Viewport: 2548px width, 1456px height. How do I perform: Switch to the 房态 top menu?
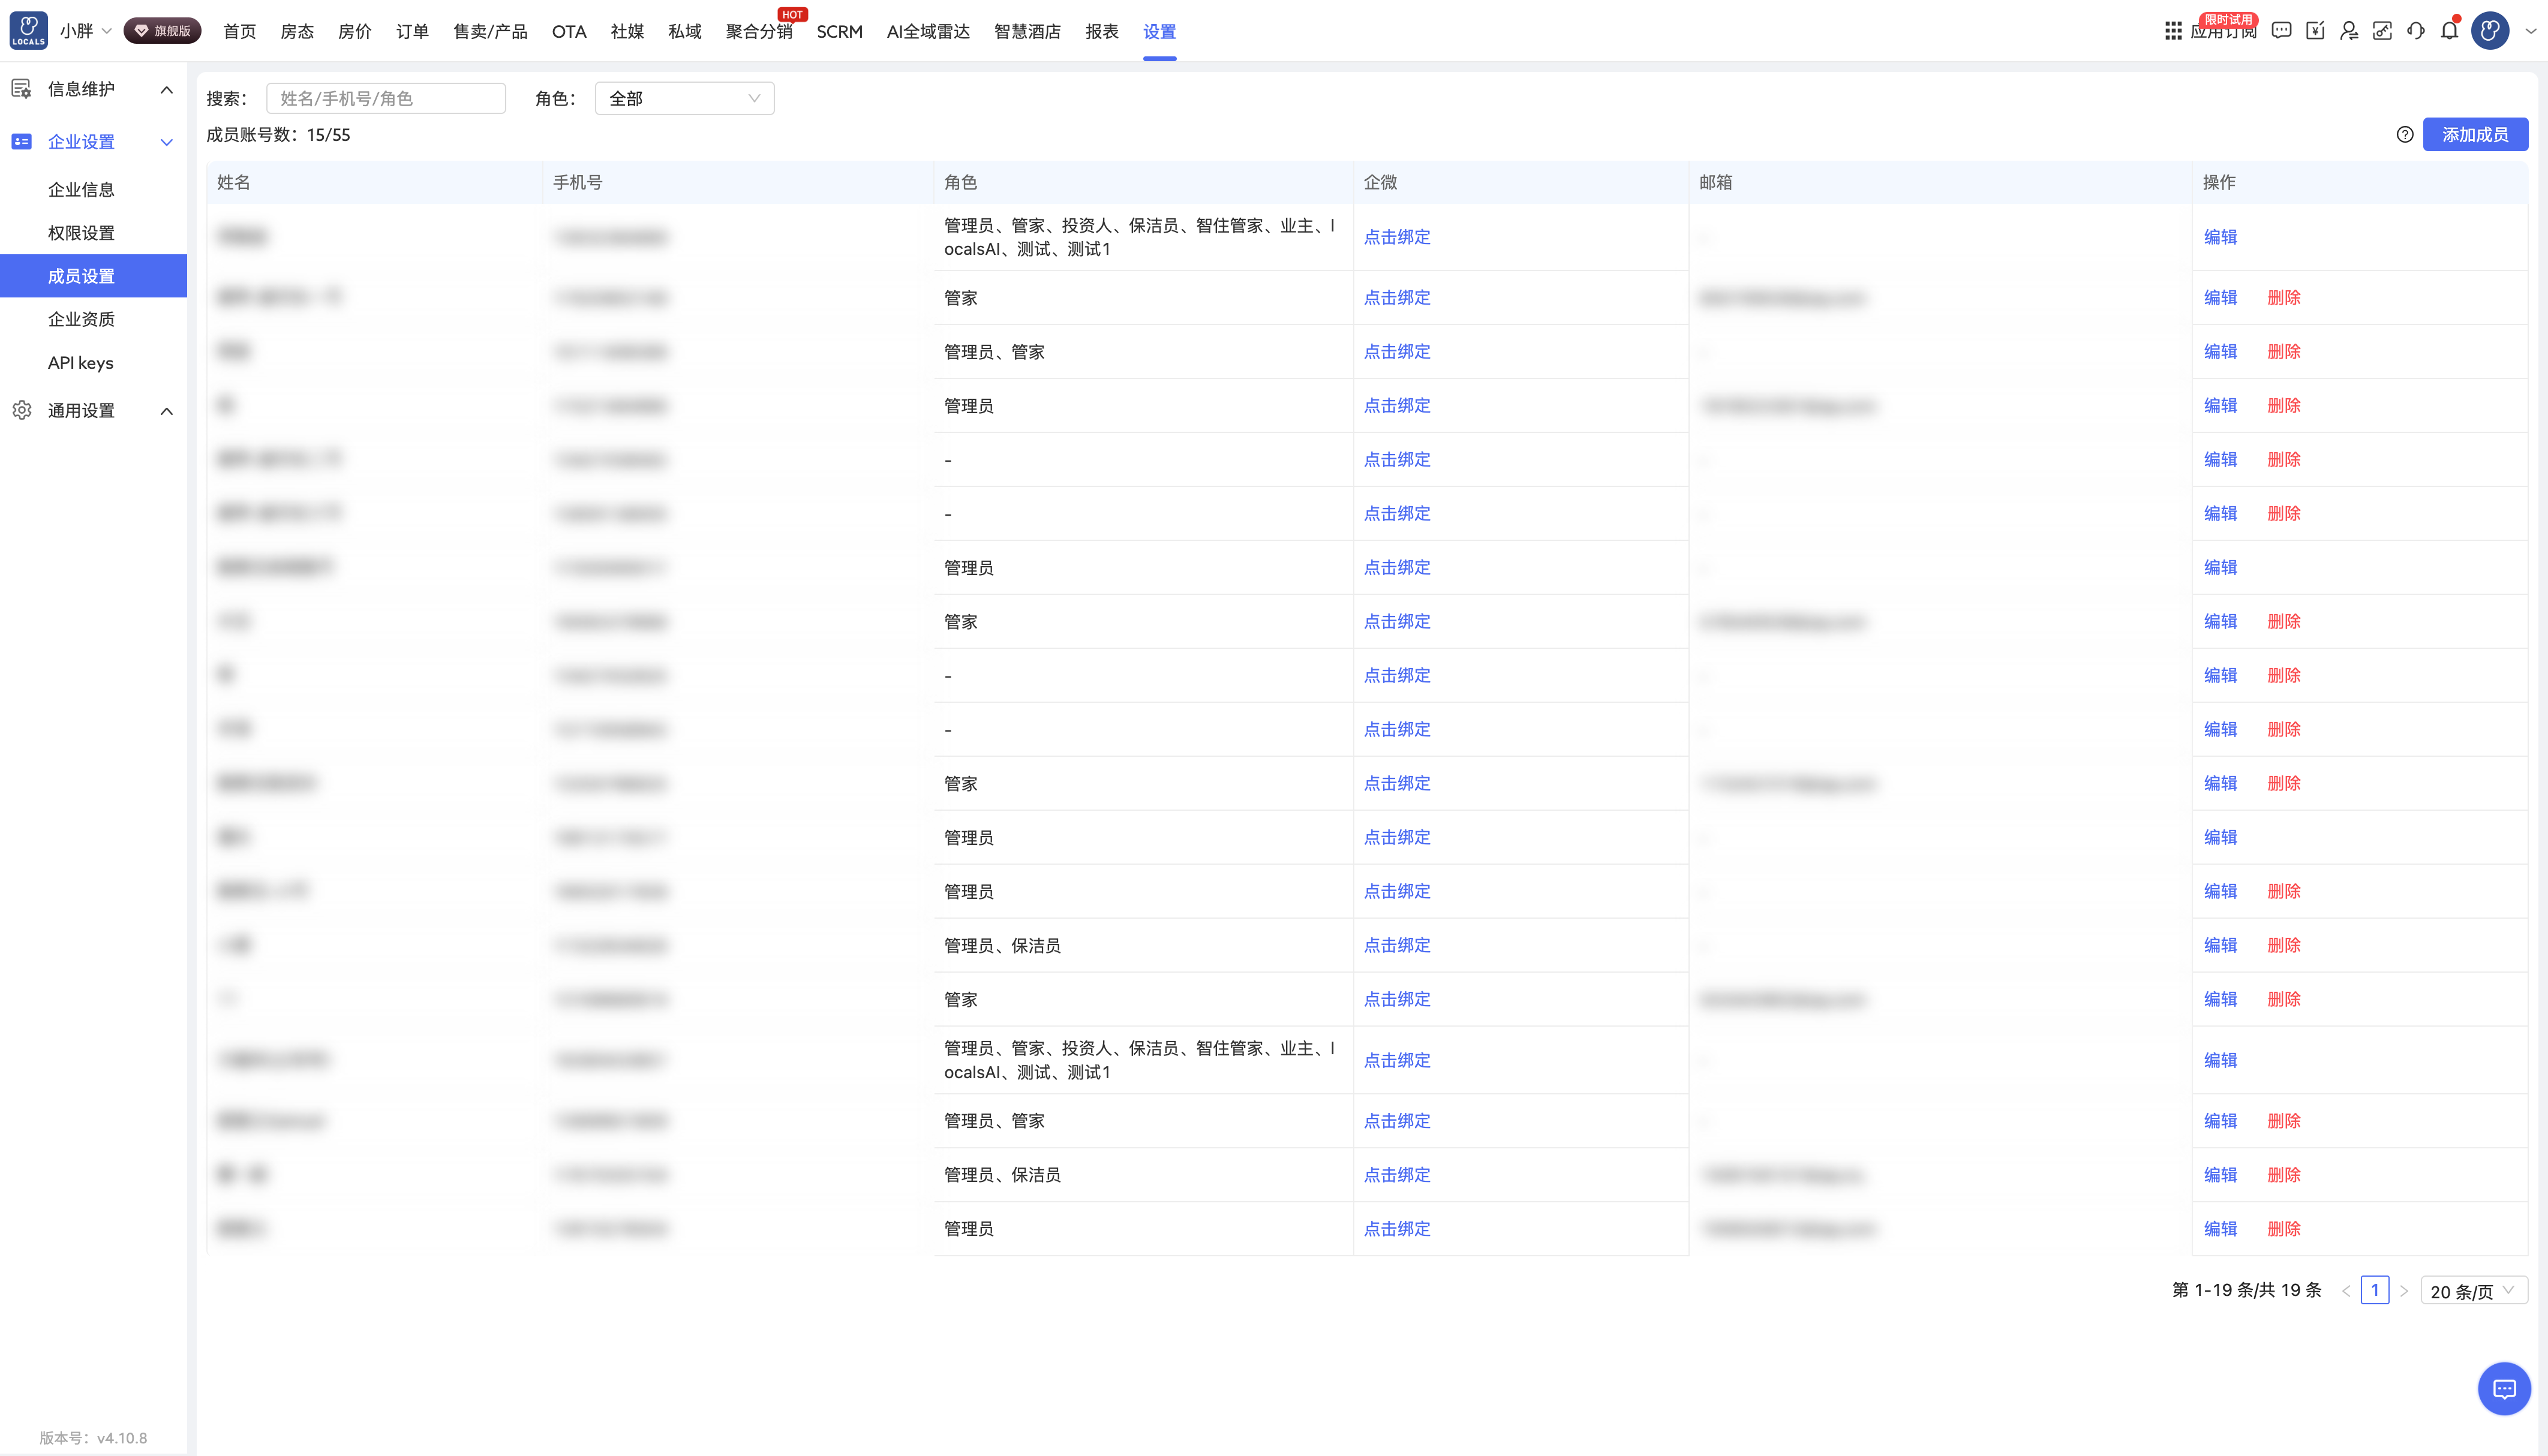(x=297, y=31)
